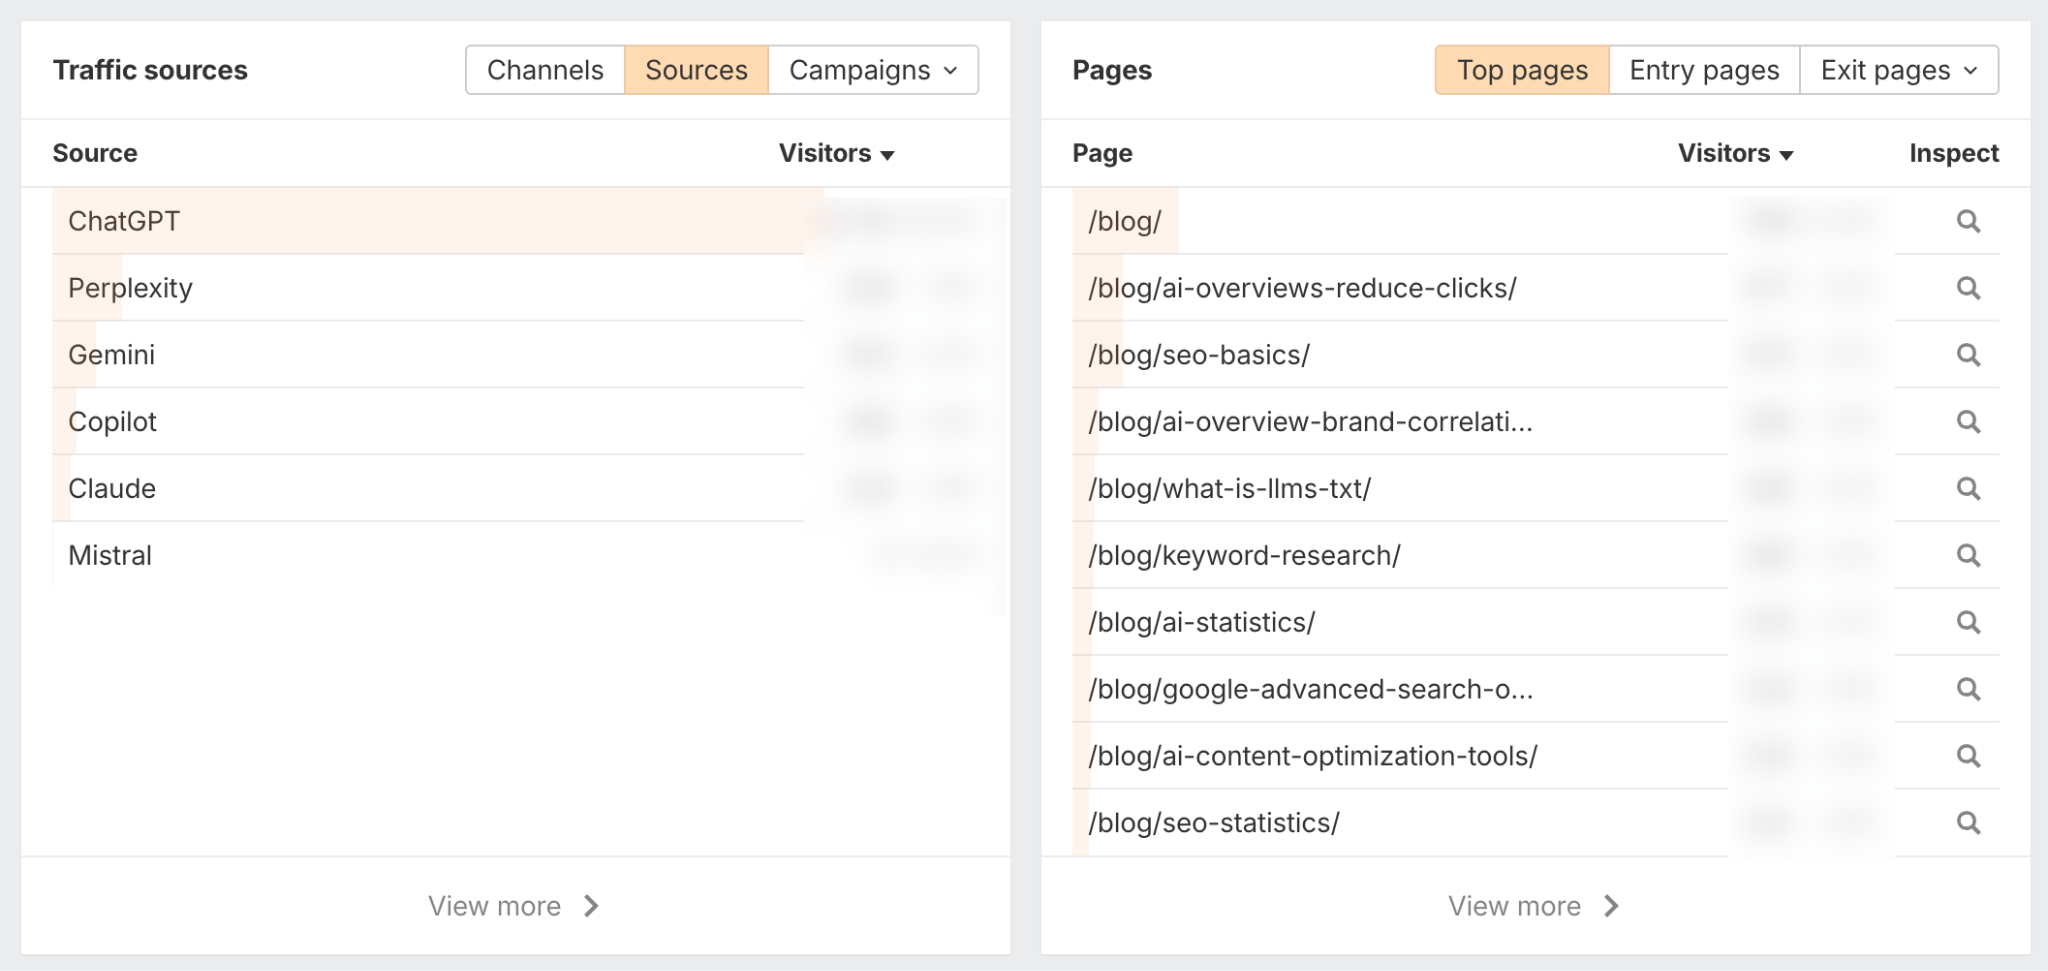Inspect the /blog/ page
Viewport: 2048px width, 971px height.
pyautogui.click(x=1969, y=220)
